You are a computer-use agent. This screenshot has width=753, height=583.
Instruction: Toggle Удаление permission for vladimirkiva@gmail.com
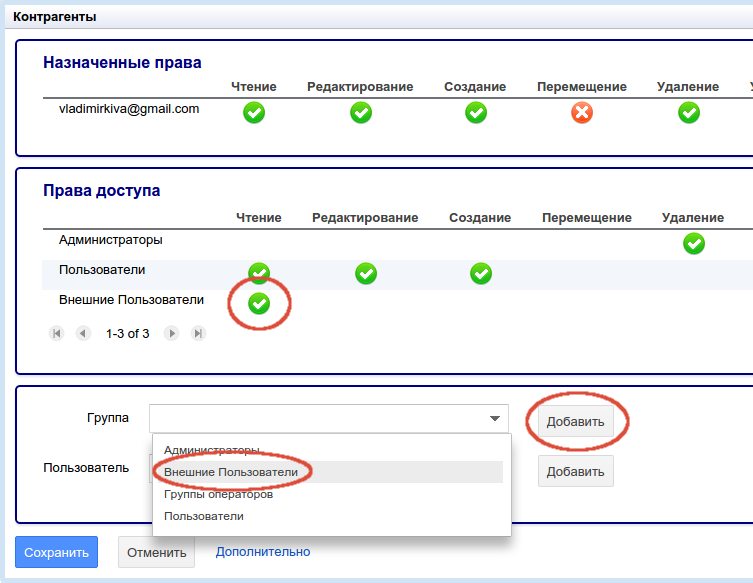[x=689, y=113]
